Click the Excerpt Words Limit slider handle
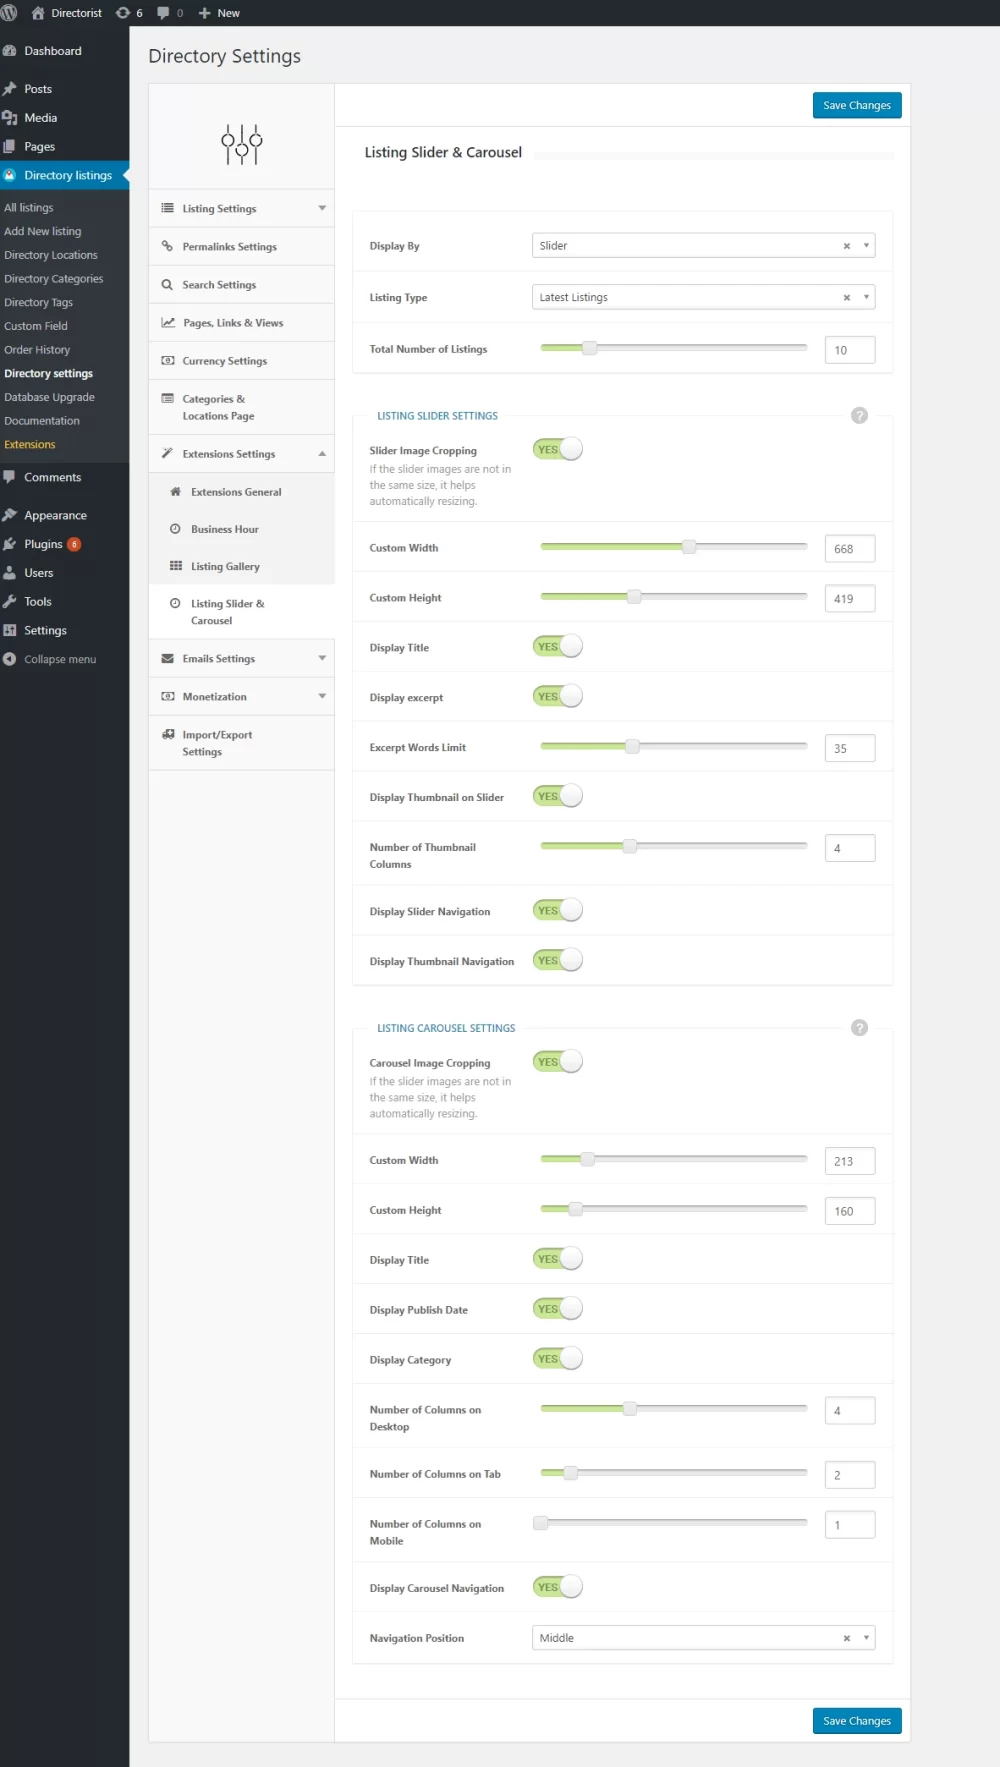1000x1767 pixels. pyautogui.click(x=632, y=747)
